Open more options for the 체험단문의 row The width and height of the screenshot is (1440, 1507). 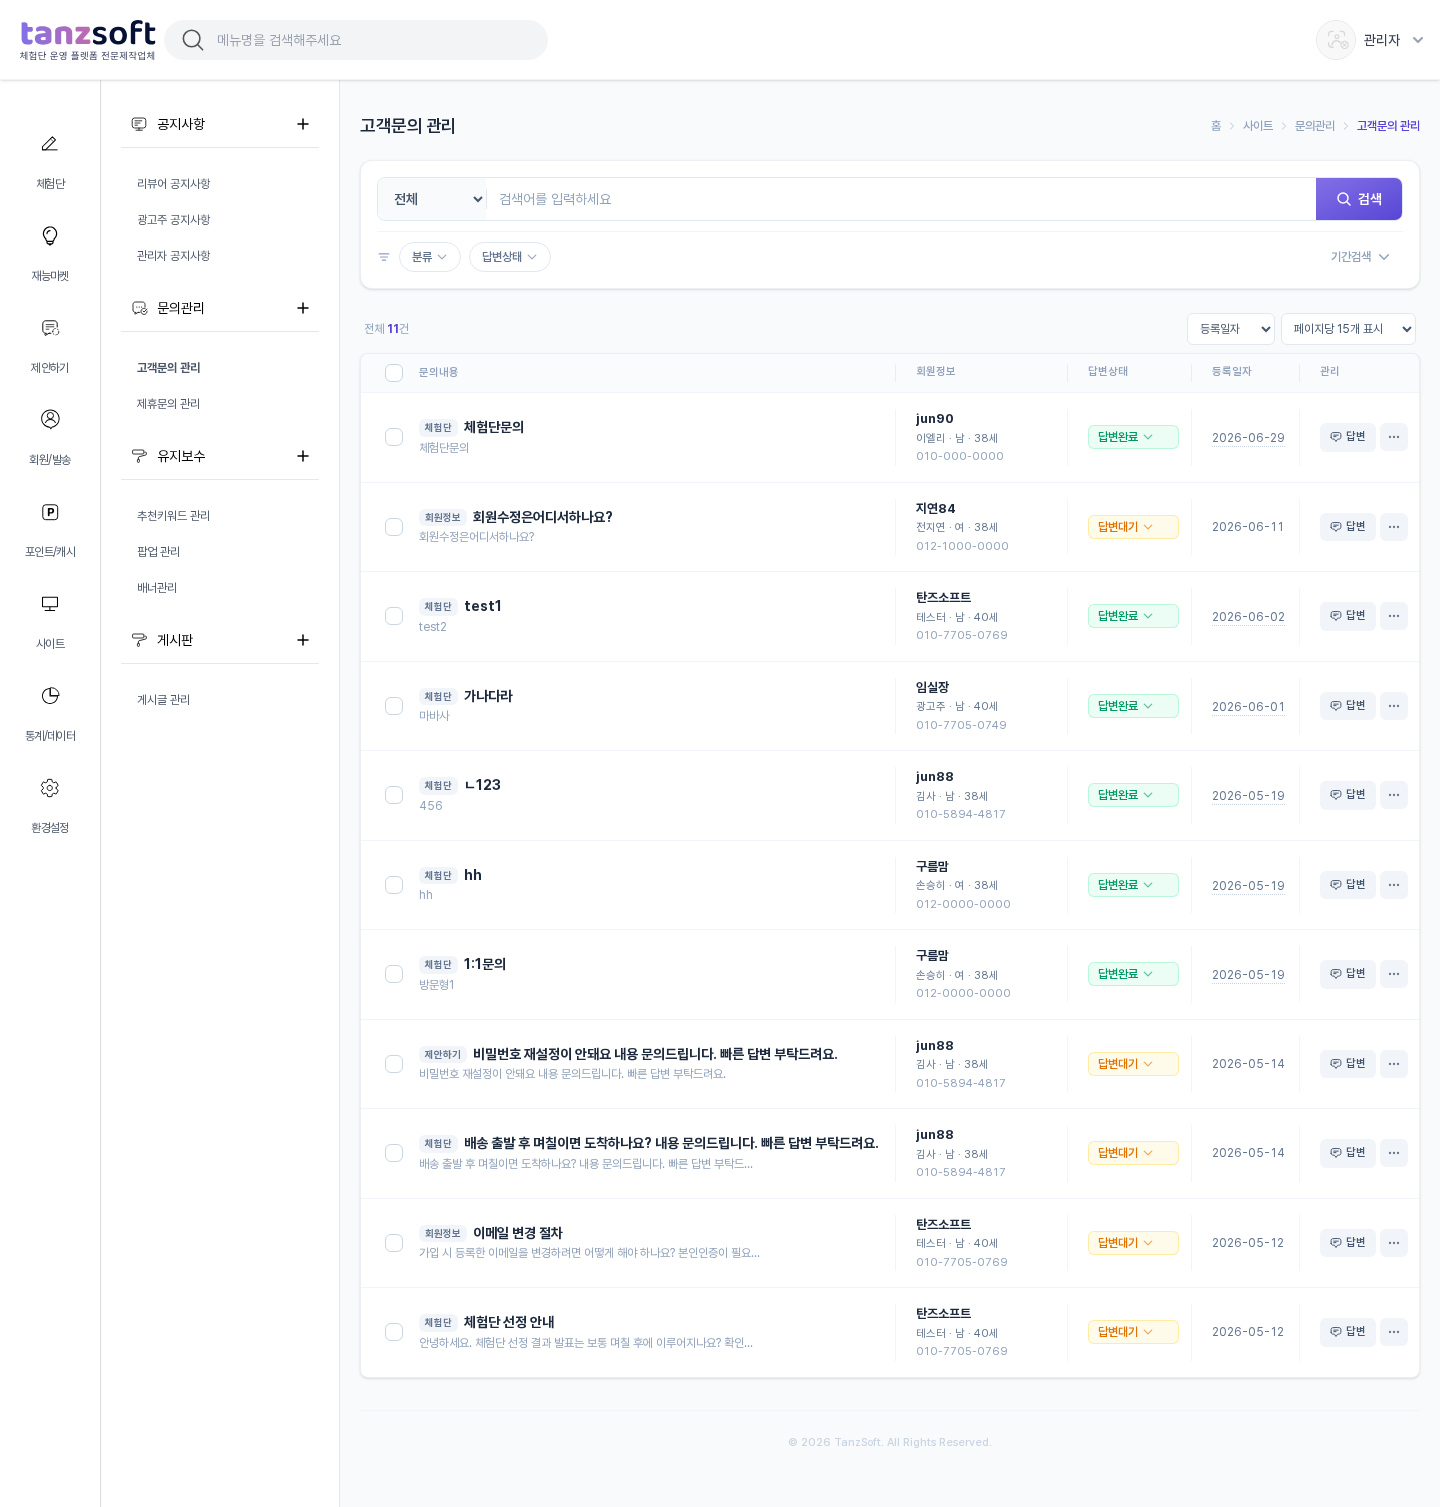(x=1394, y=437)
